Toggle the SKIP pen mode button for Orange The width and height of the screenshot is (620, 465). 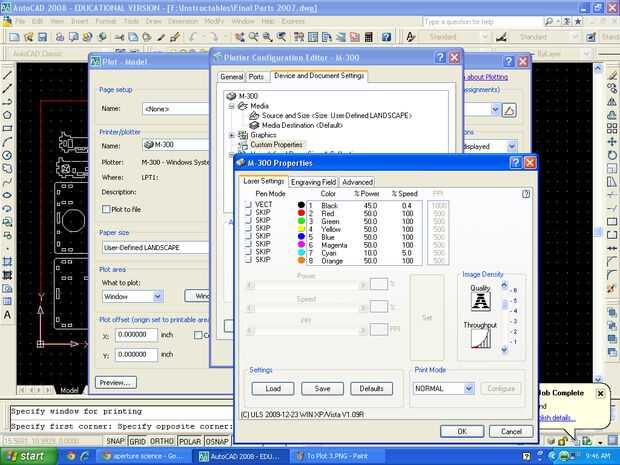tap(248, 260)
